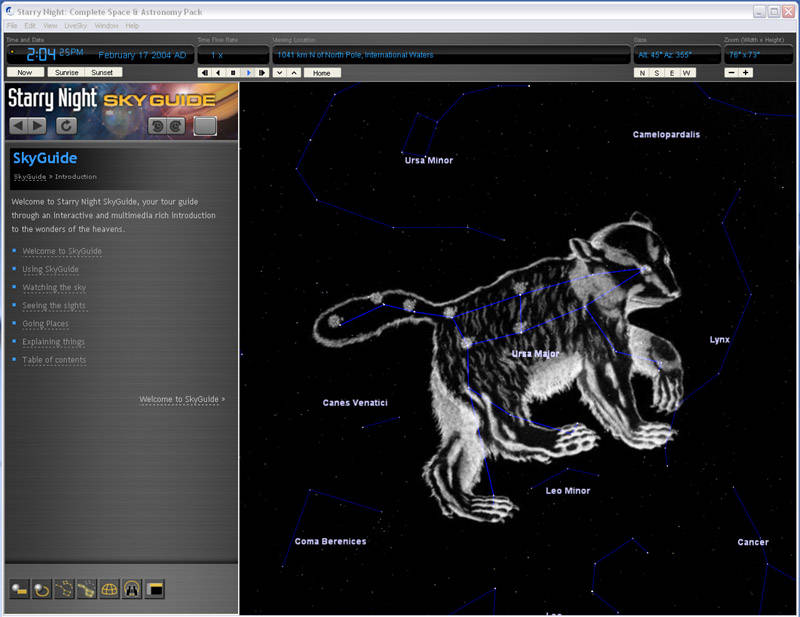The width and height of the screenshot is (800, 617).
Task: Open the Watching the sky link
Action: pos(54,287)
